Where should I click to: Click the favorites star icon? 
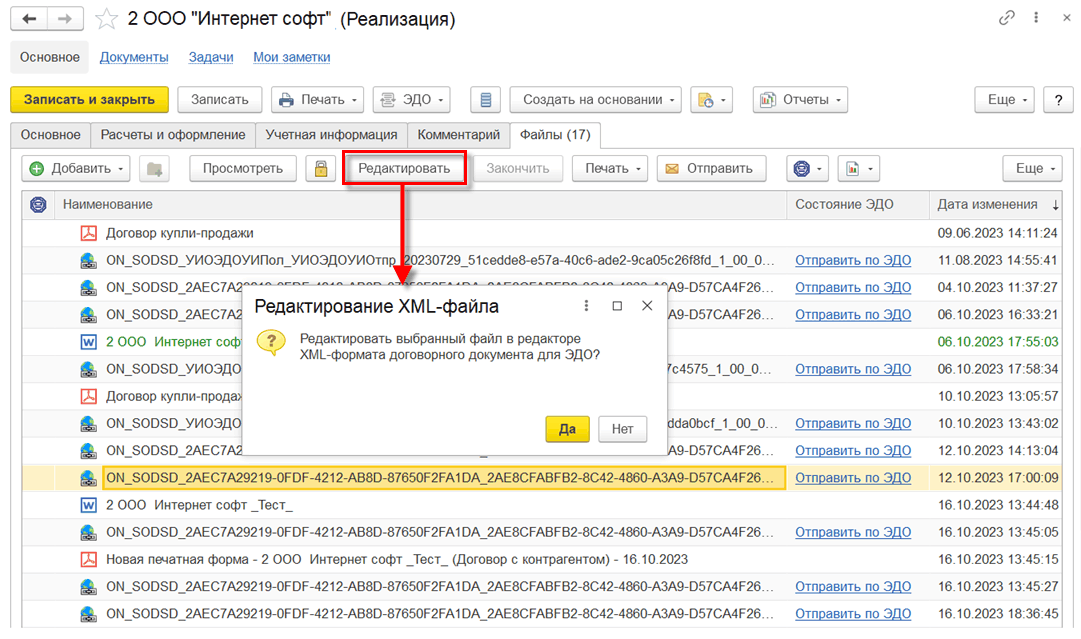point(106,19)
